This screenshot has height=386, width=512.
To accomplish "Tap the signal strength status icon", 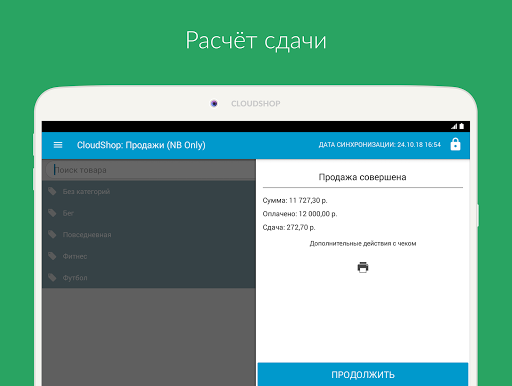I will click(x=454, y=126).
